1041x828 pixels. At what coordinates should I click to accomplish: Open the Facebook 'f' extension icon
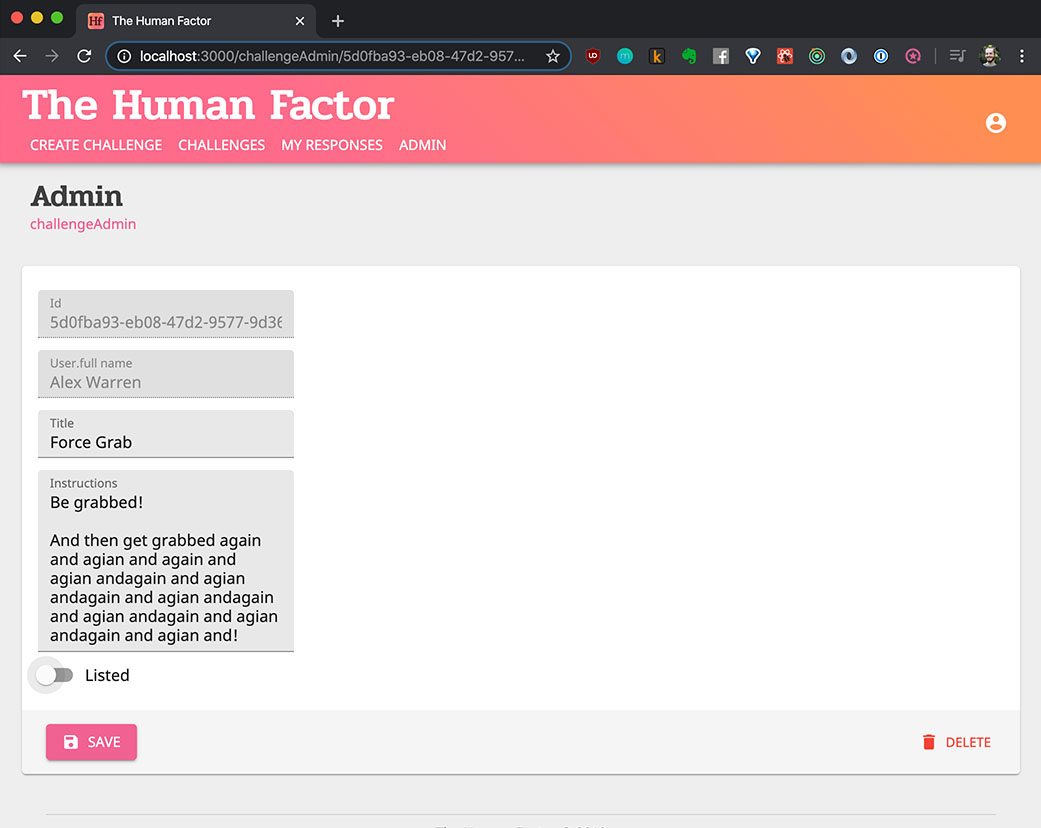(721, 56)
